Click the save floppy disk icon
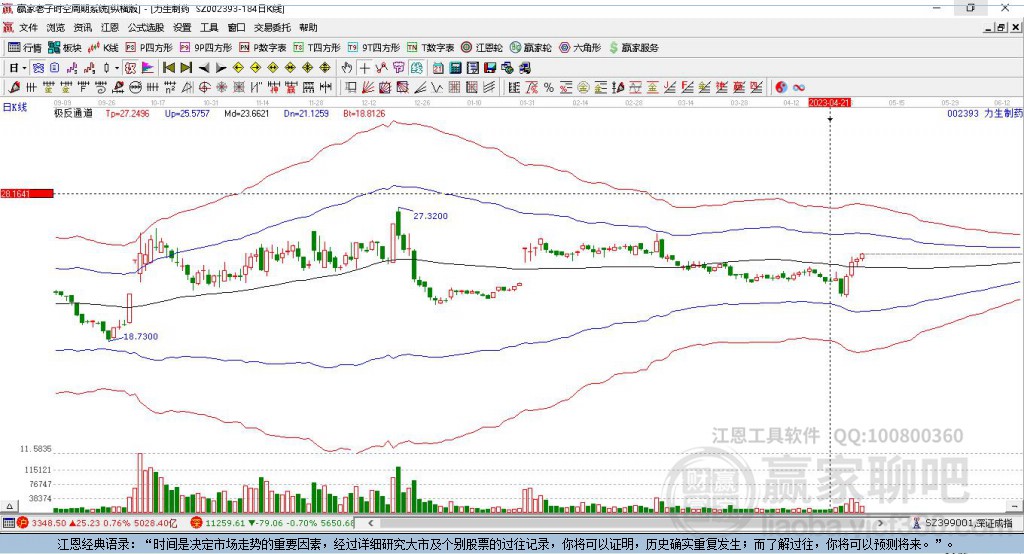This screenshot has height=554, width=1024. click(x=490, y=68)
